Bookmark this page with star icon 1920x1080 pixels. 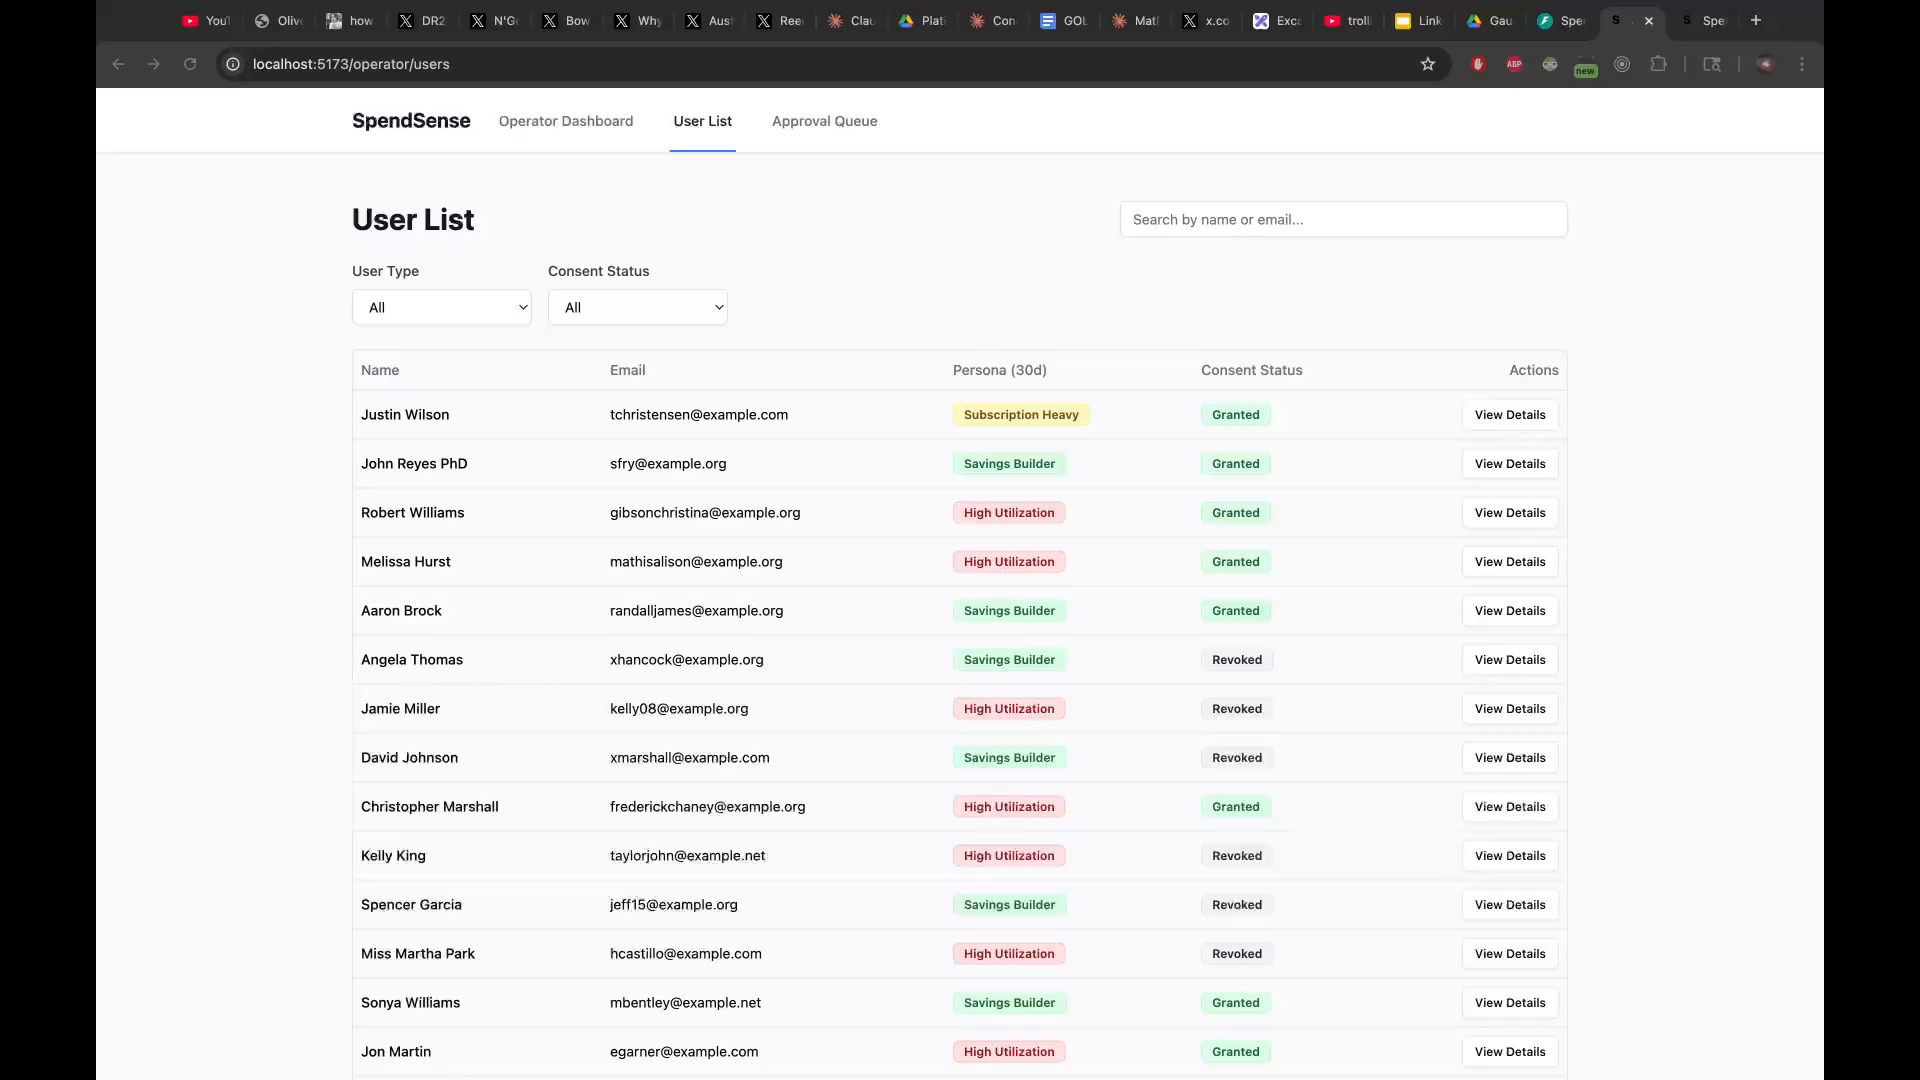click(1428, 64)
